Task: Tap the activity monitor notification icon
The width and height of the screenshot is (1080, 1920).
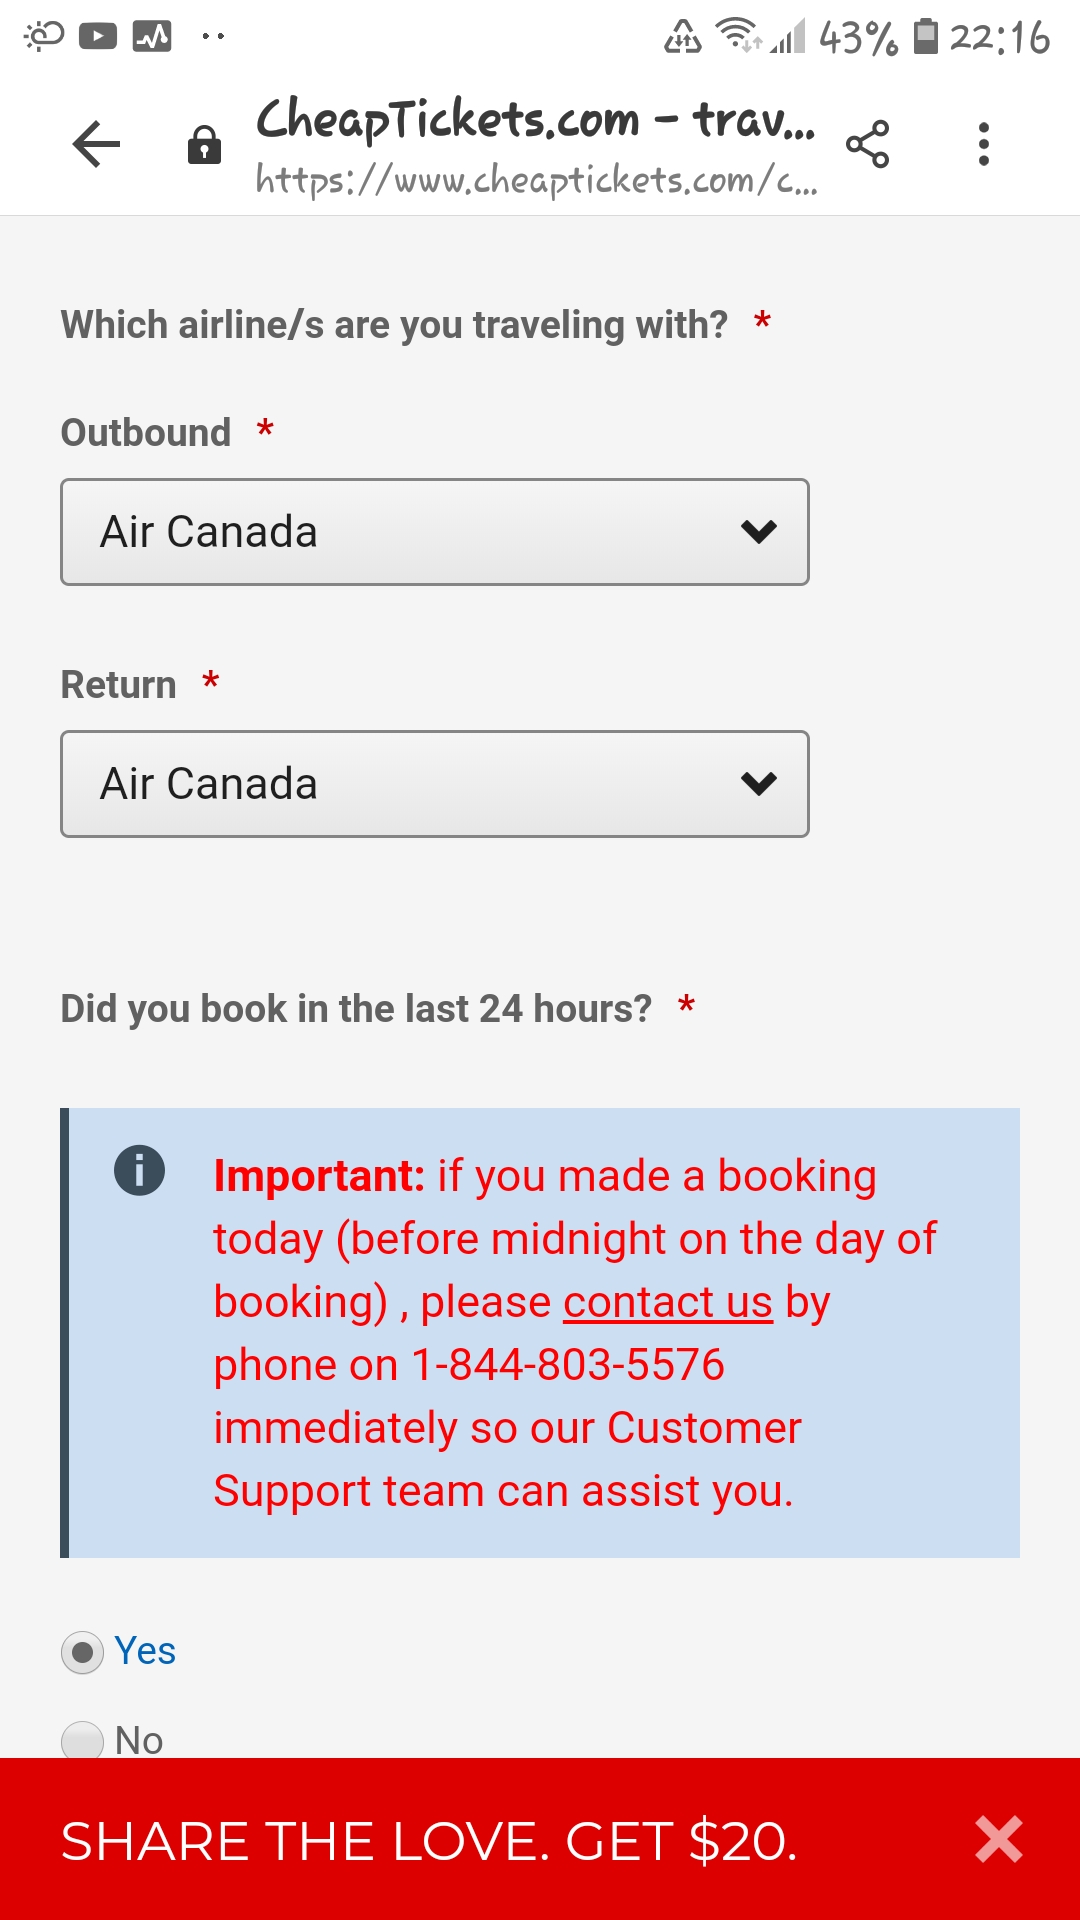Action: coord(152,37)
